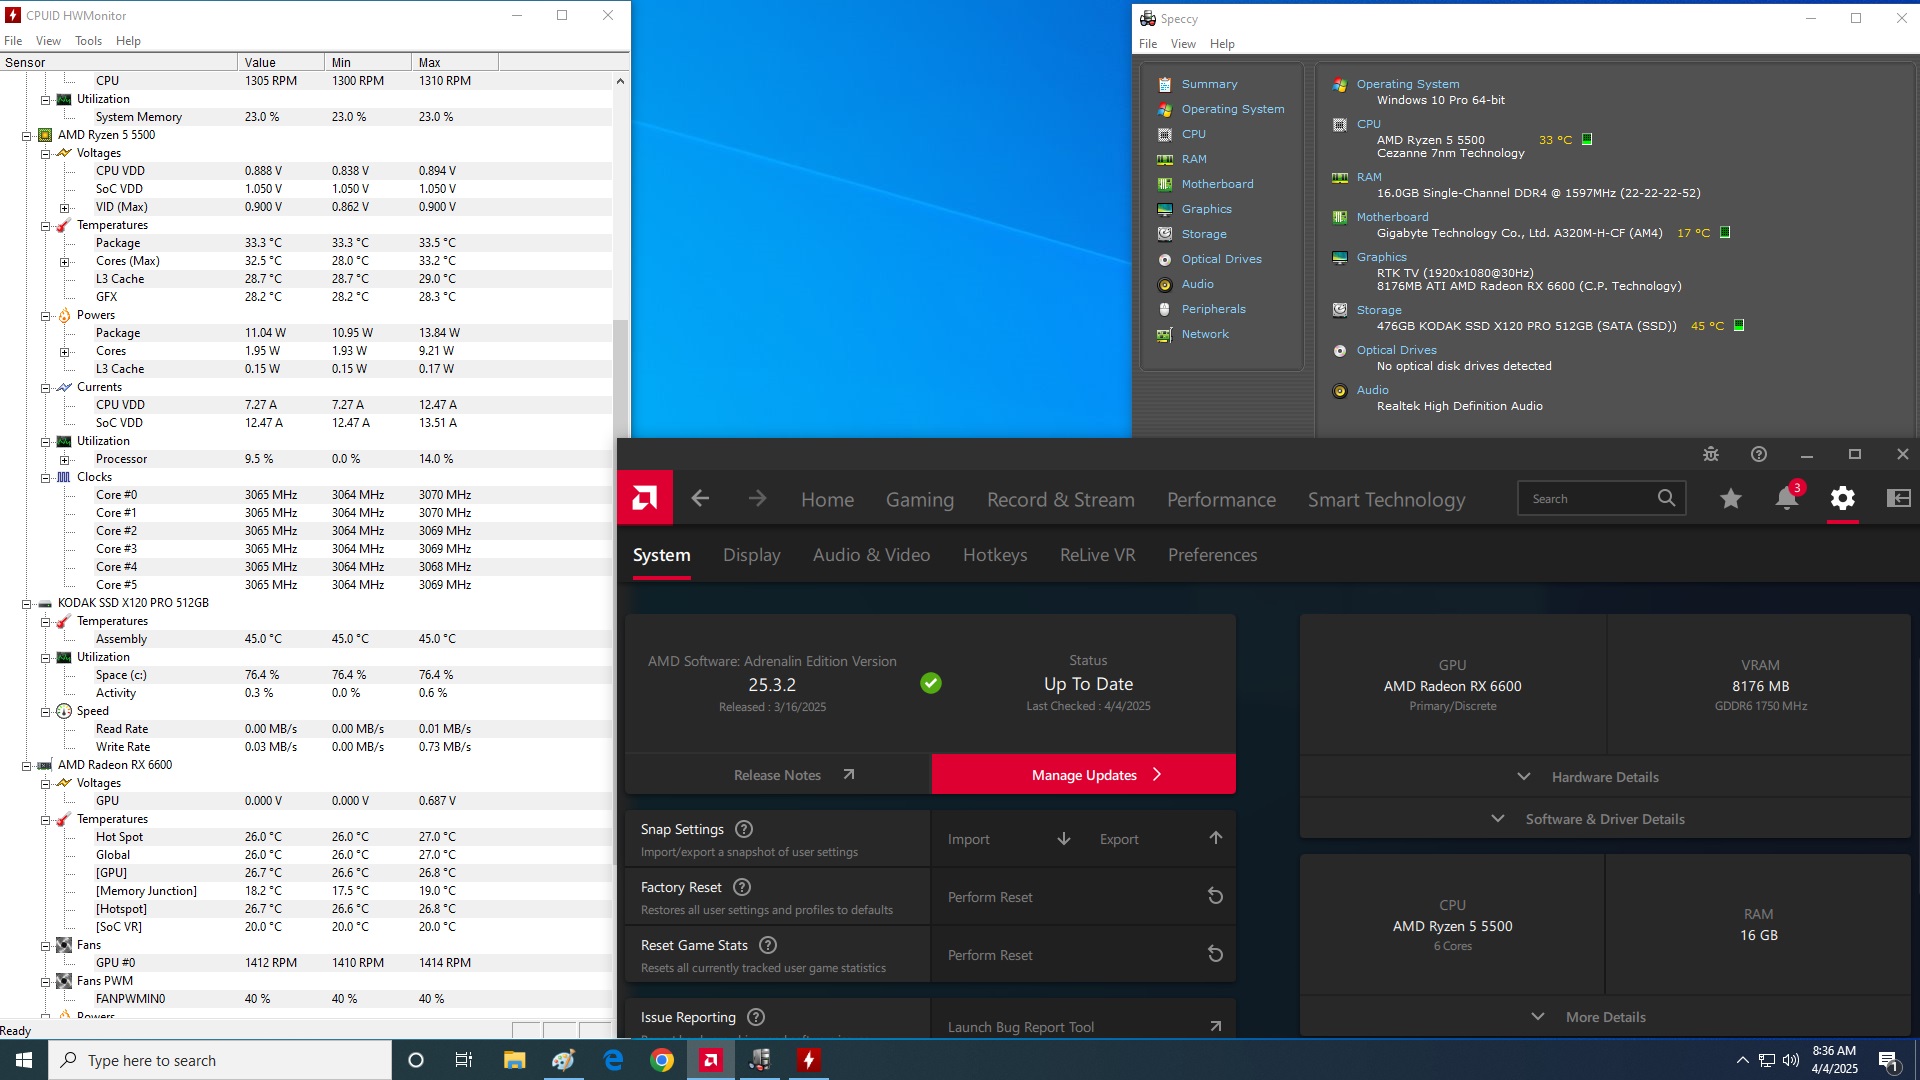Screen dimensions: 1920x1080
Task: Collapse the Clocks node in HWMonitor
Action: click(x=46, y=477)
